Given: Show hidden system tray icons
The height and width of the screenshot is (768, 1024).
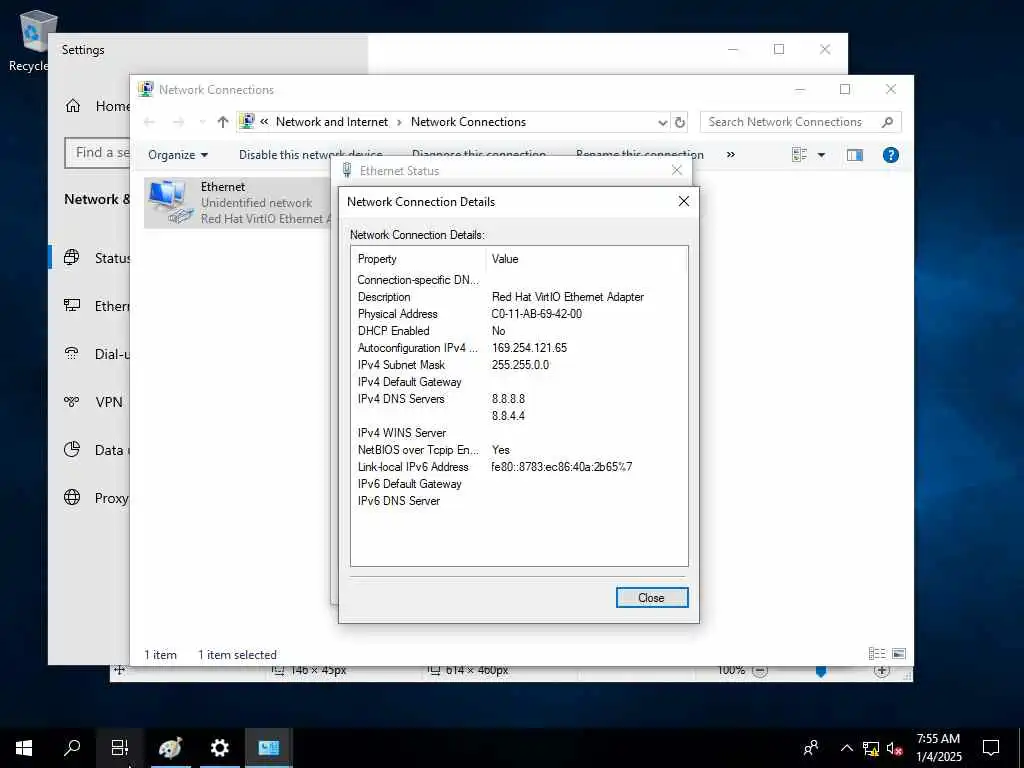Looking at the screenshot, I should point(846,748).
